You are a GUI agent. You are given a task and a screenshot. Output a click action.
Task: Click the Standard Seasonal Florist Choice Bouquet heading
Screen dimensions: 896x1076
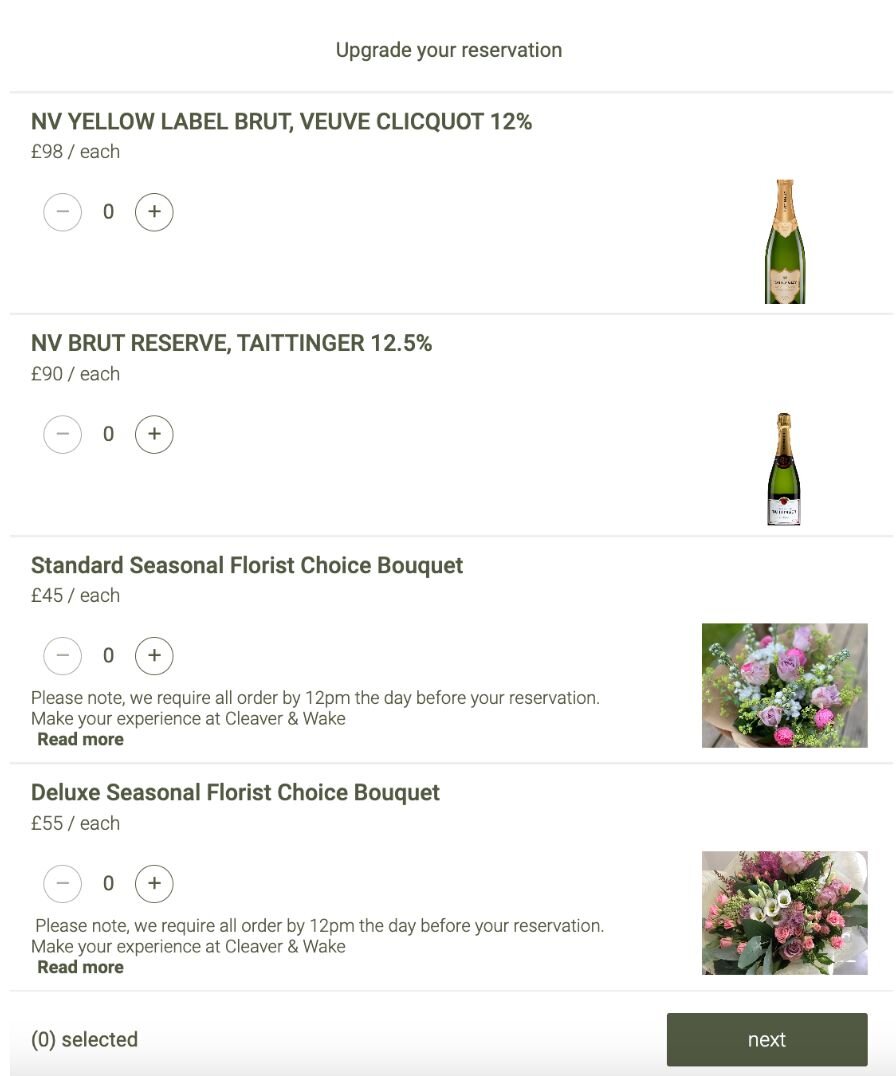coord(247,566)
